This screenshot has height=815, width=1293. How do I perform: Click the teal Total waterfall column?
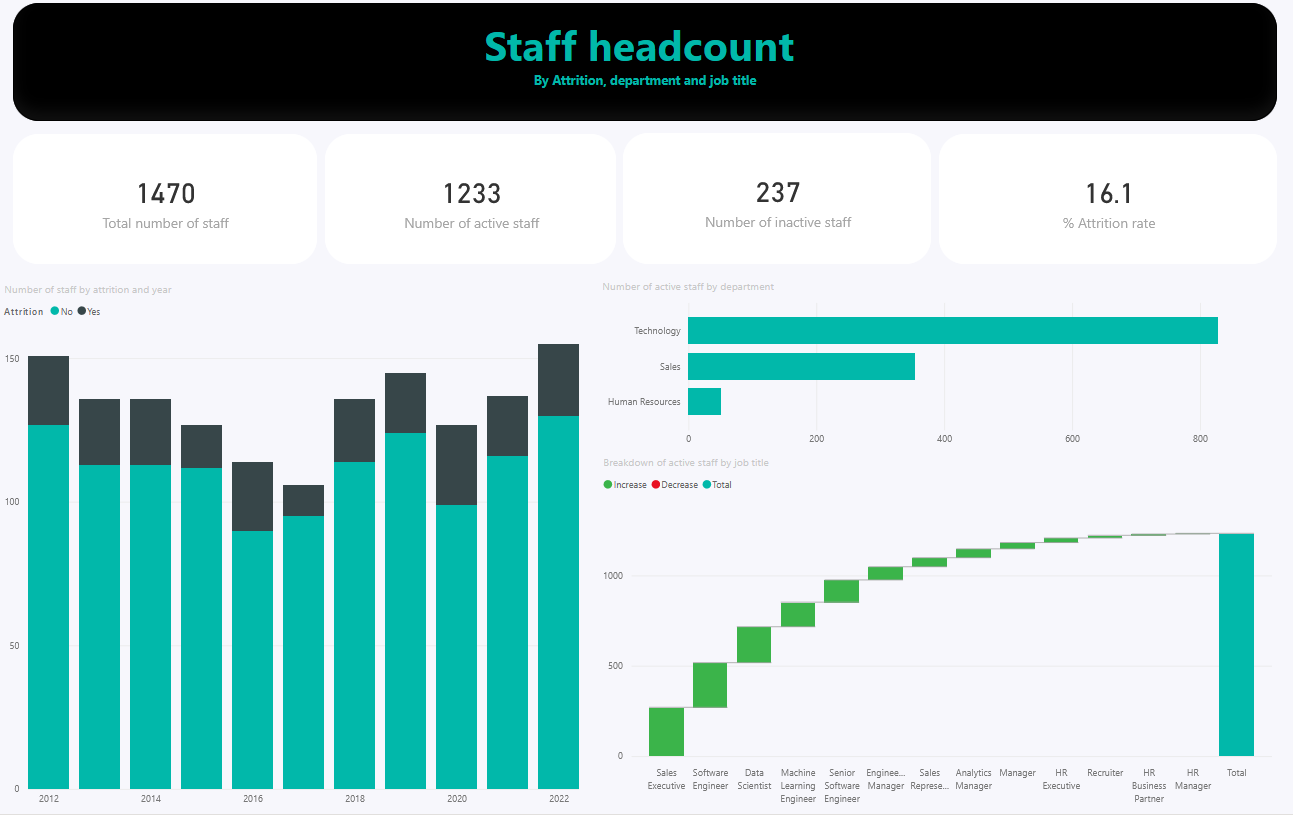(x=1236, y=644)
